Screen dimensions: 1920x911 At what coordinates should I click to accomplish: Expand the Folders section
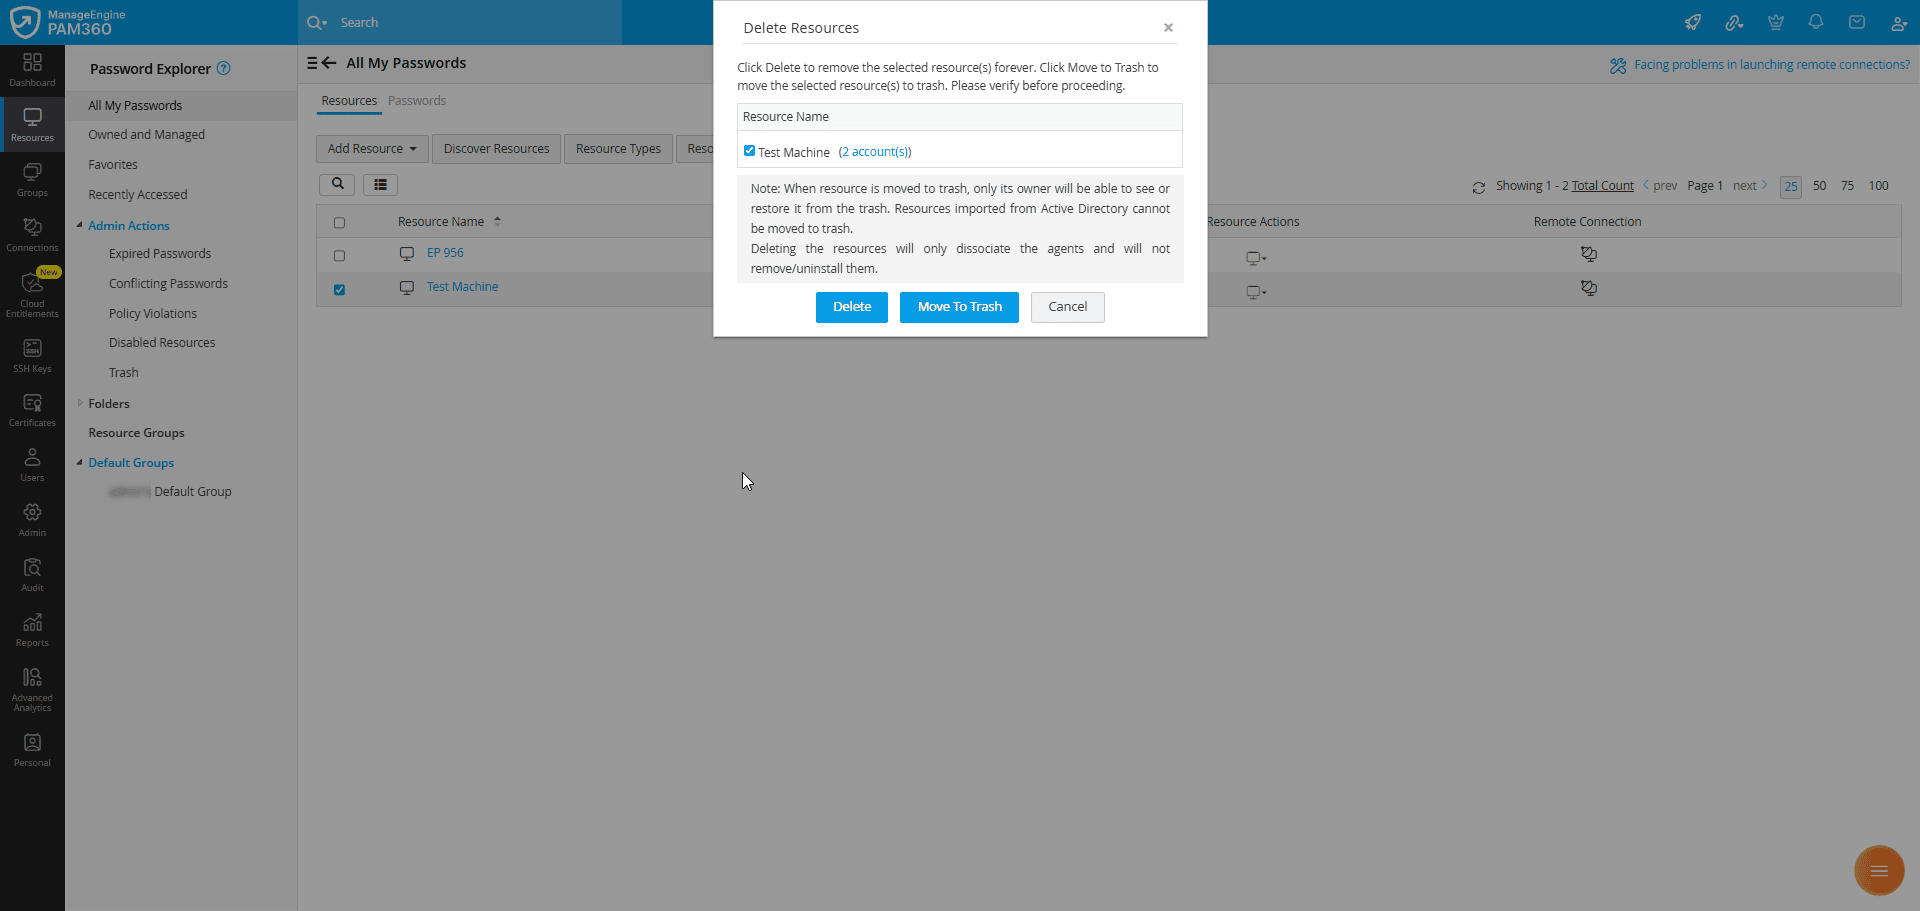click(81, 403)
